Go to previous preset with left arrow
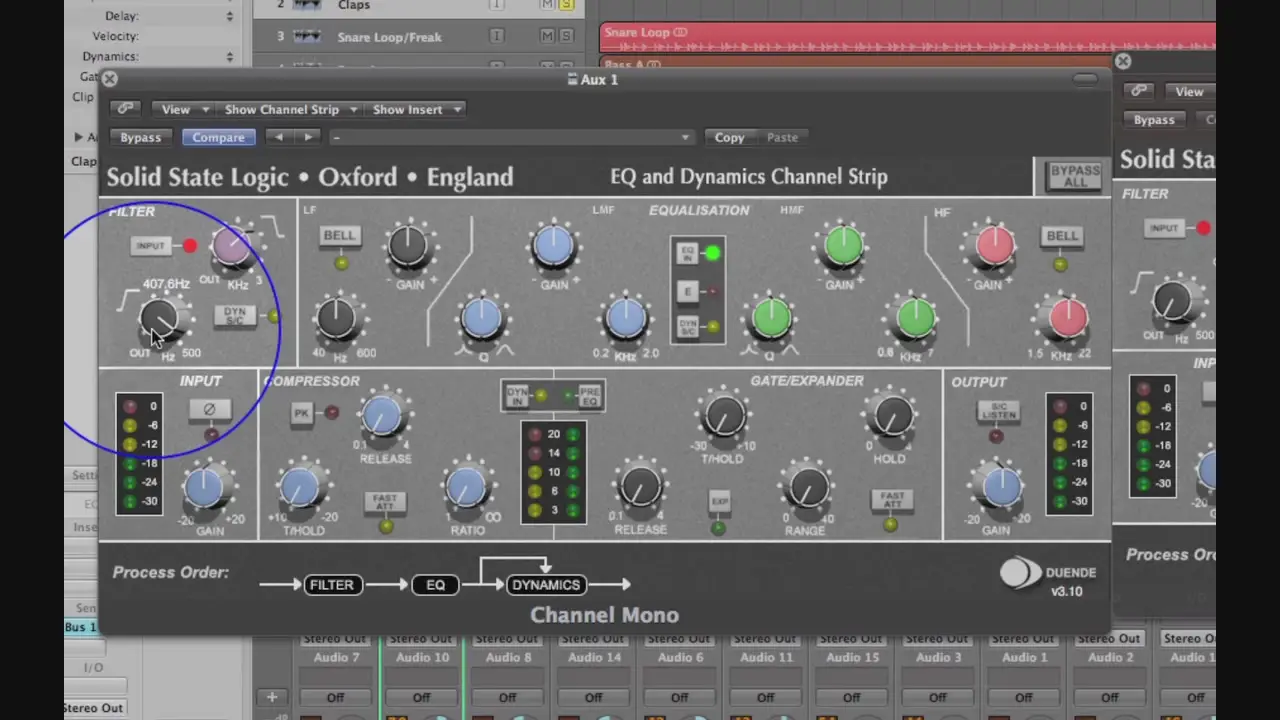This screenshot has height=720, width=1280. point(279,137)
